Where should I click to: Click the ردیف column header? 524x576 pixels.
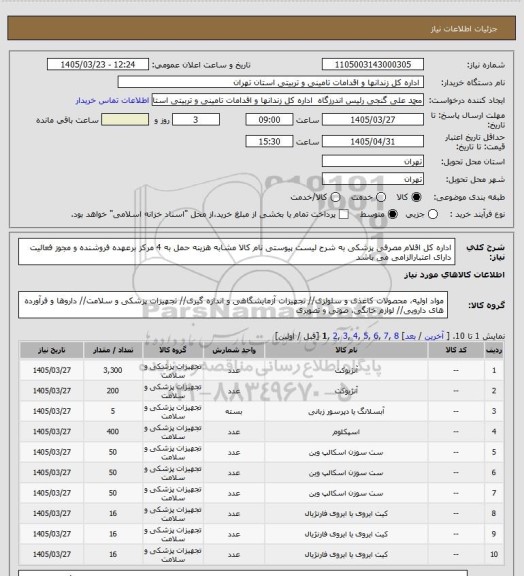point(494,350)
